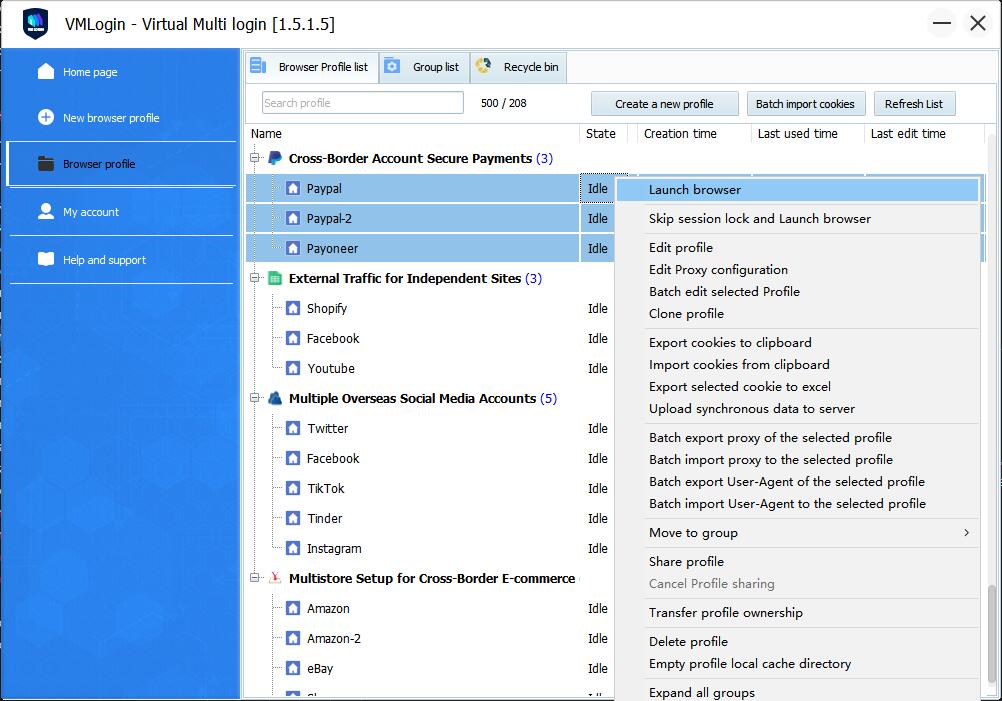Click the icon beside Multiple Overseas Social Media Accounts
Image resolution: width=1002 pixels, height=701 pixels.
point(275,398)
